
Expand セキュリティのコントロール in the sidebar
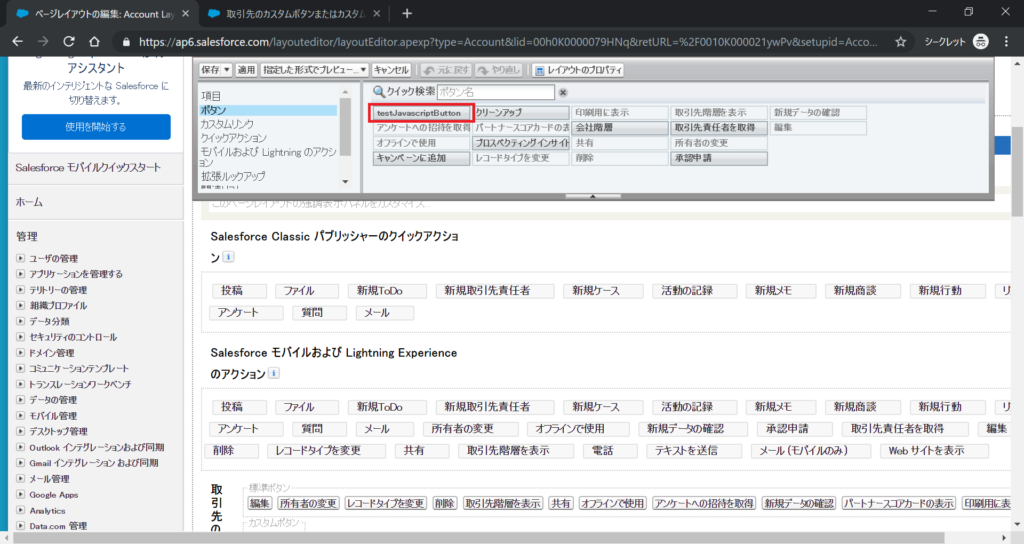click(21, 337)
